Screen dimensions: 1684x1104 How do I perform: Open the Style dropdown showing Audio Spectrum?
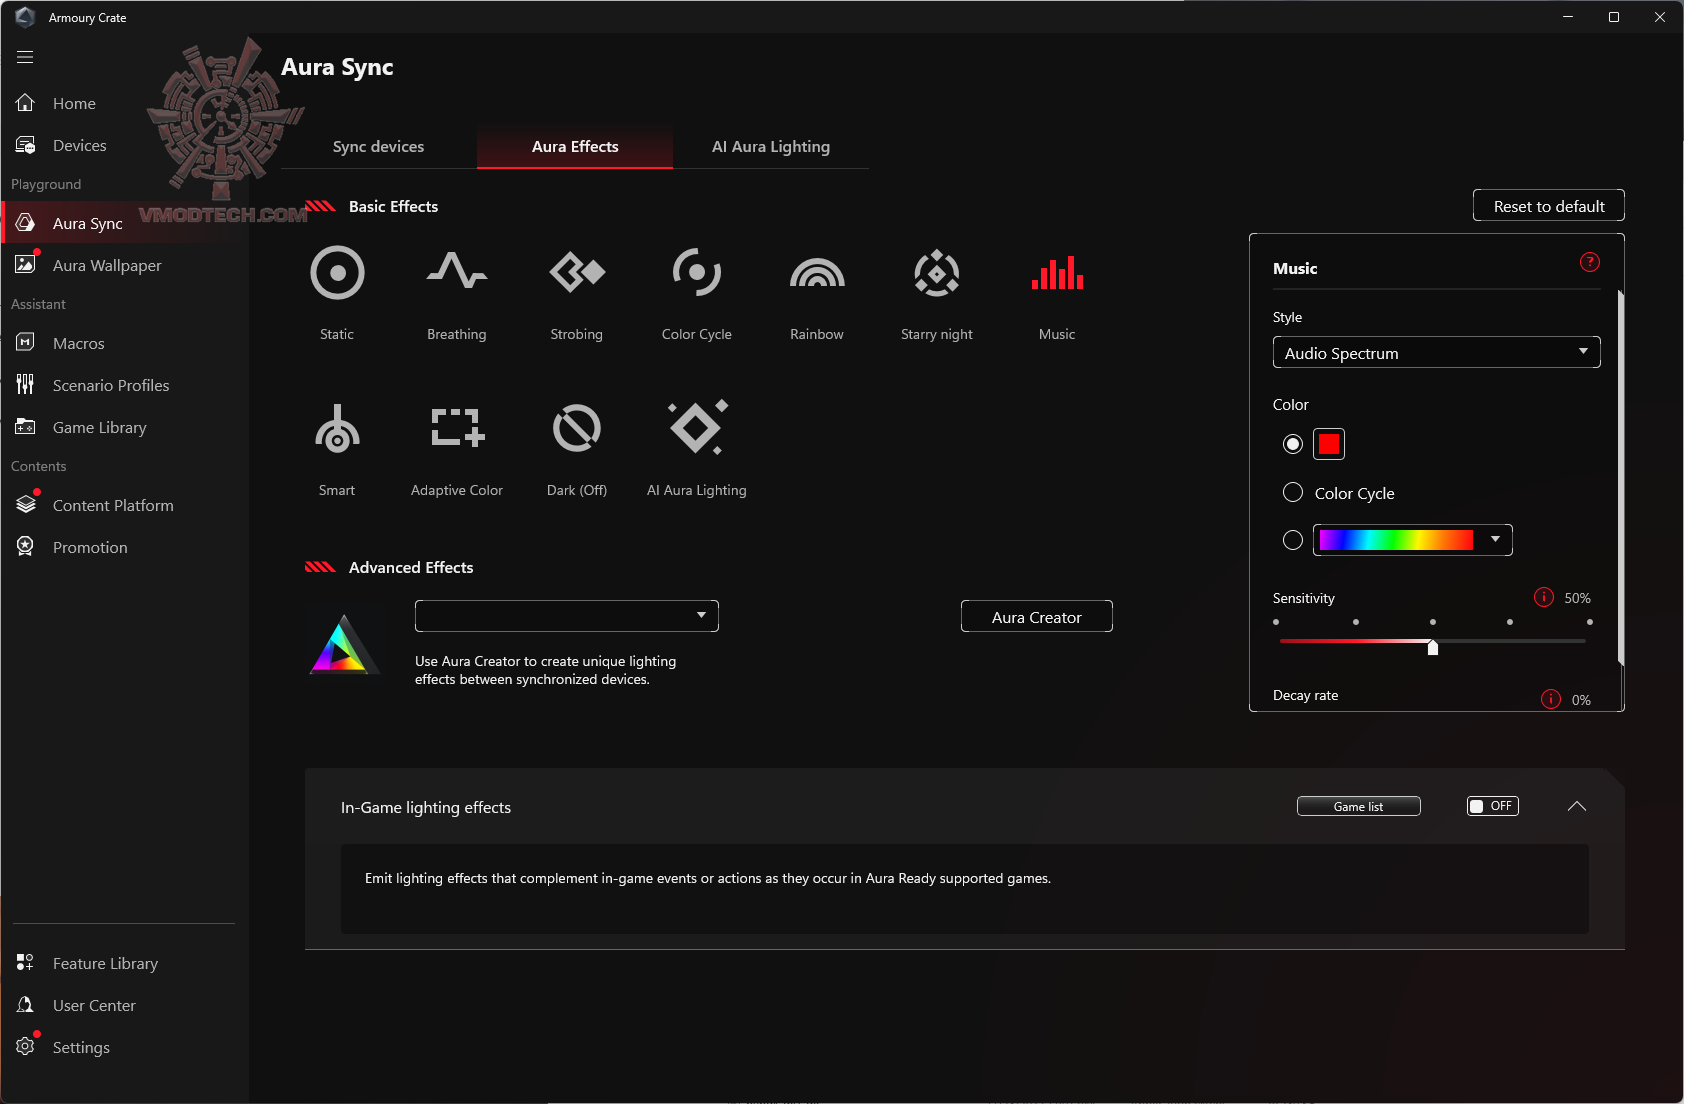pyautogui.click(x=1436, y=352)
